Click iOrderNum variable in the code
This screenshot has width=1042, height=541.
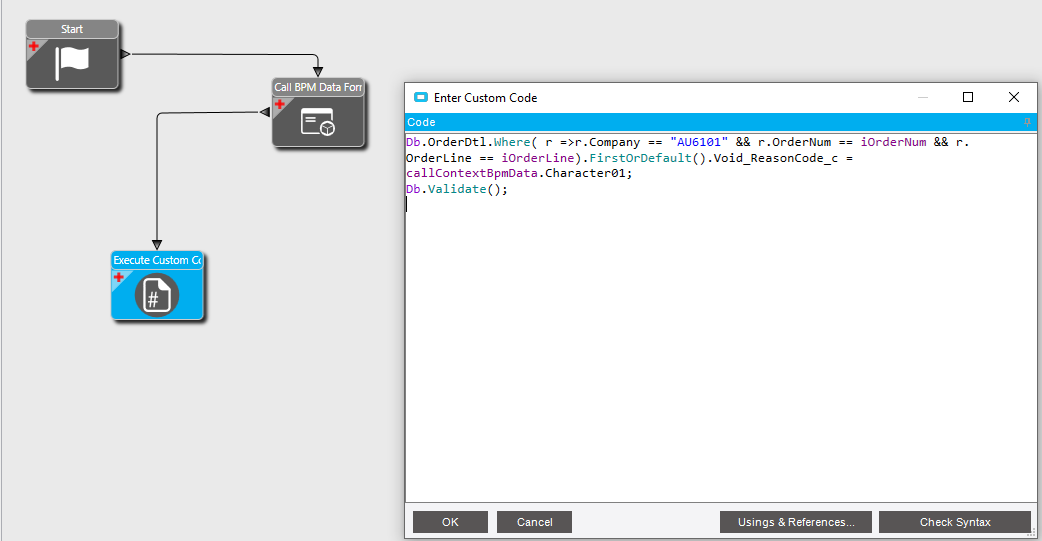pyautogui.click(x=893, y=142)
